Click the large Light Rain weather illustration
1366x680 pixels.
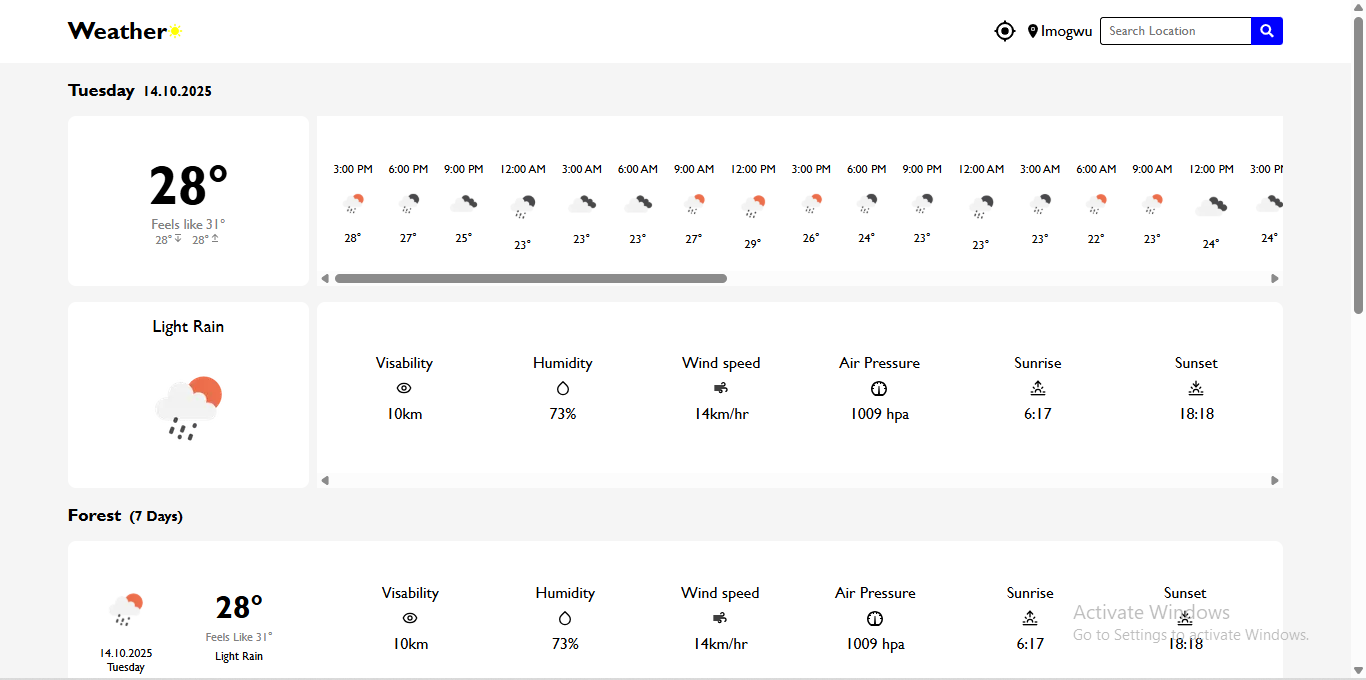pos(188,408)
